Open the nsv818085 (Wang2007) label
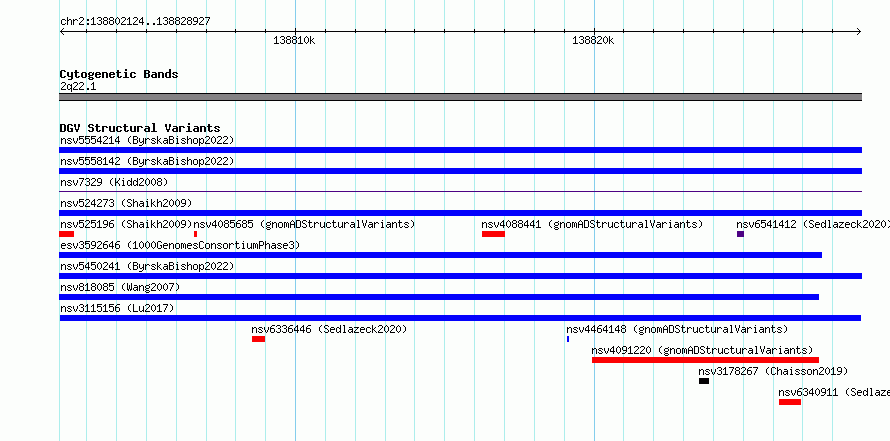The image size is (890, 441). (x=120, y=287)
